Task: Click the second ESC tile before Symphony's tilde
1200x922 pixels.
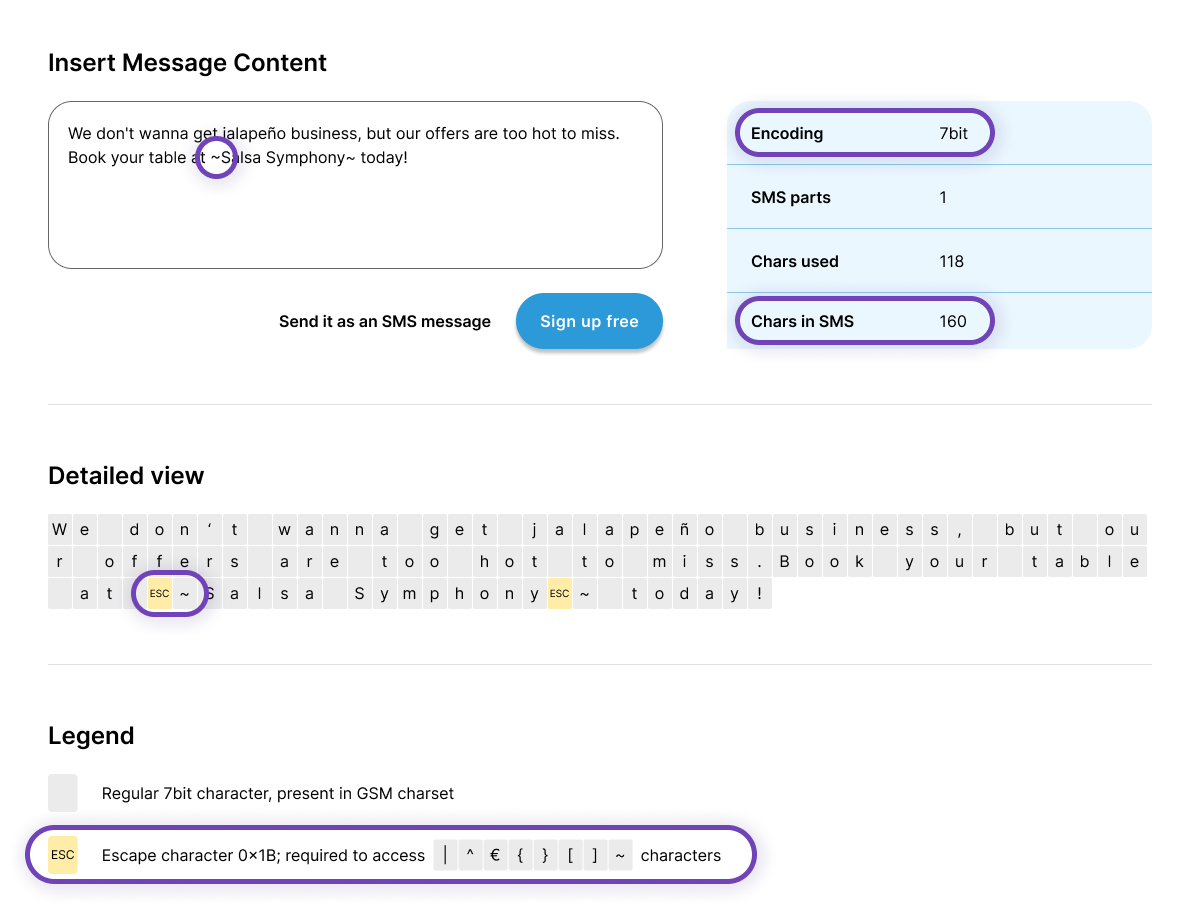Action: click(559, 593)
